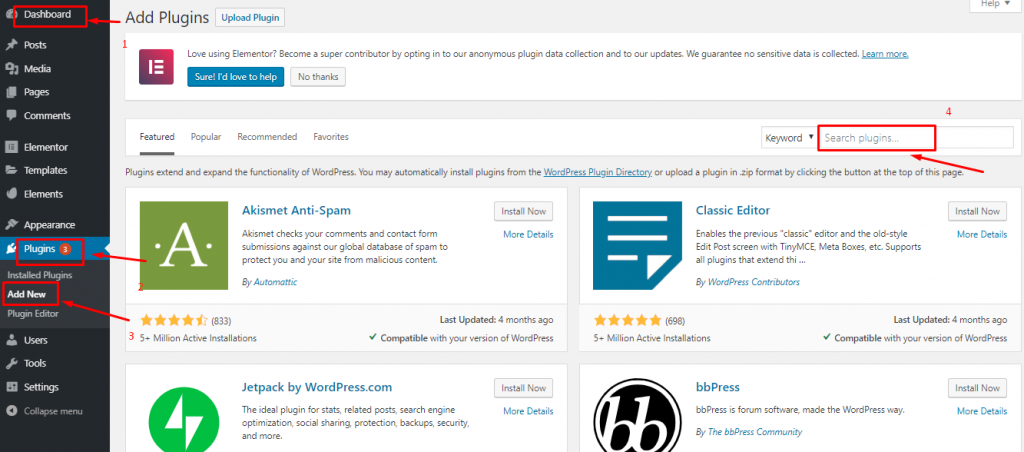Viewport: 1024px width, 452px height.
Task: Click the bbPress plugin logo
Action: tap(637, 415)
